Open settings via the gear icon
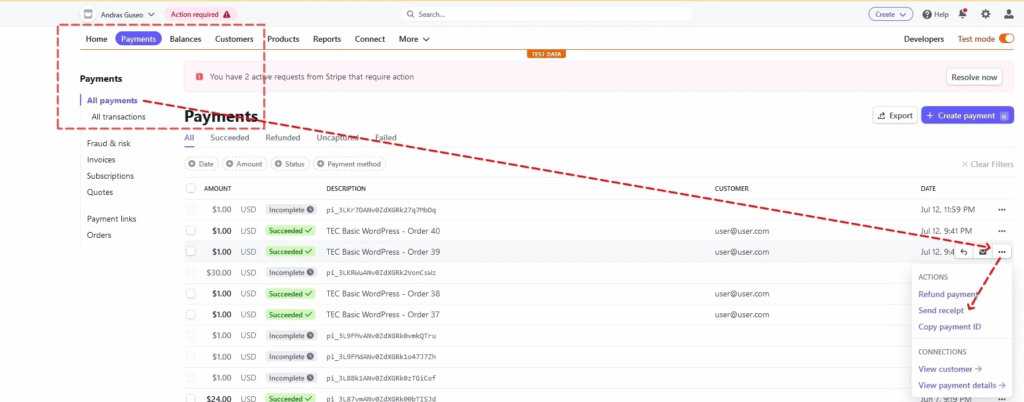This screenshot has height=402, width=1024. coord(986,14)
